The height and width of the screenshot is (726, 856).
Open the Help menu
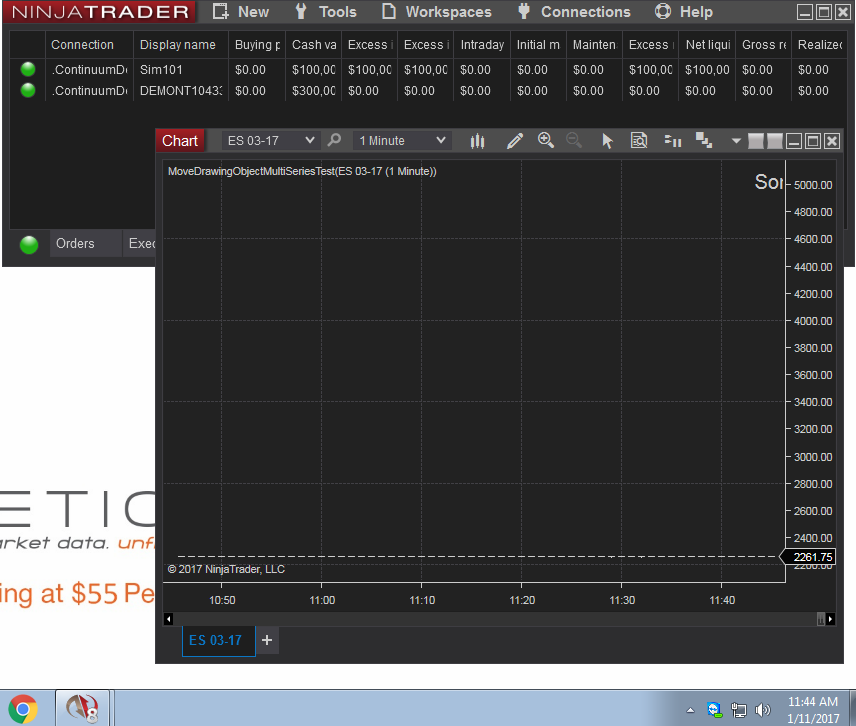click(683, 11)
